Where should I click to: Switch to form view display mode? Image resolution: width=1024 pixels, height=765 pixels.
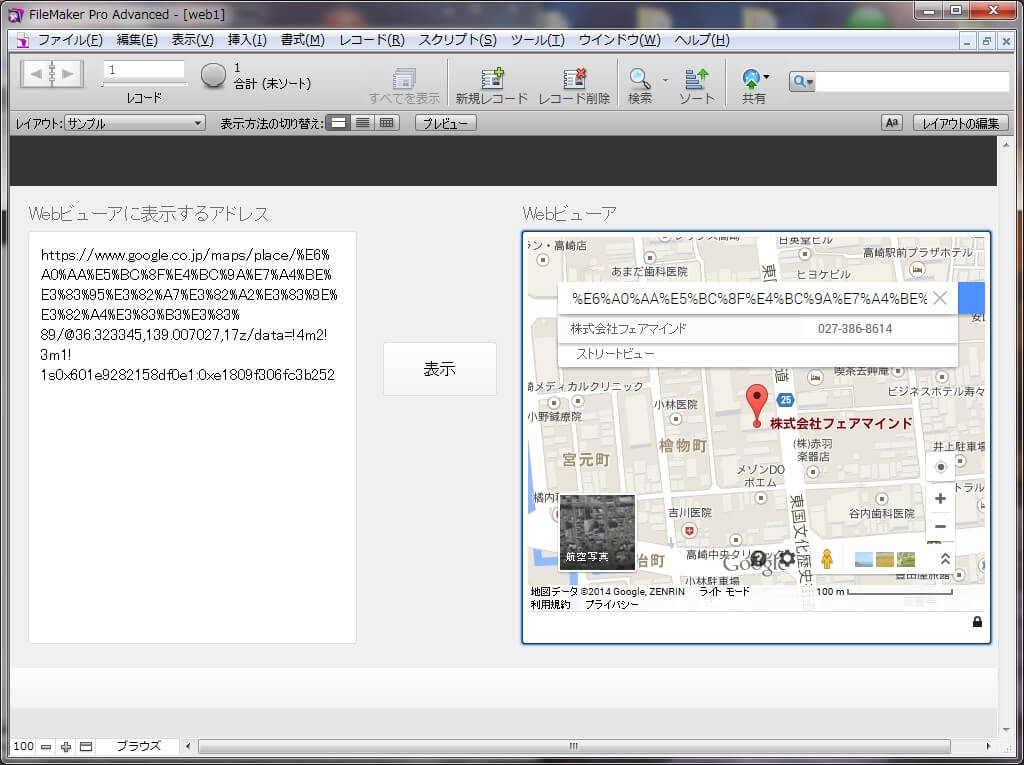tap(339, 123)
